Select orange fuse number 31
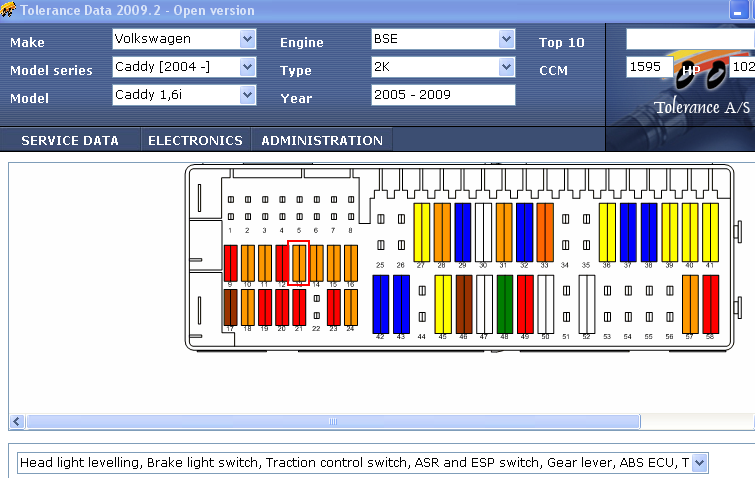 pyautogui.click(x=504, y=233)
